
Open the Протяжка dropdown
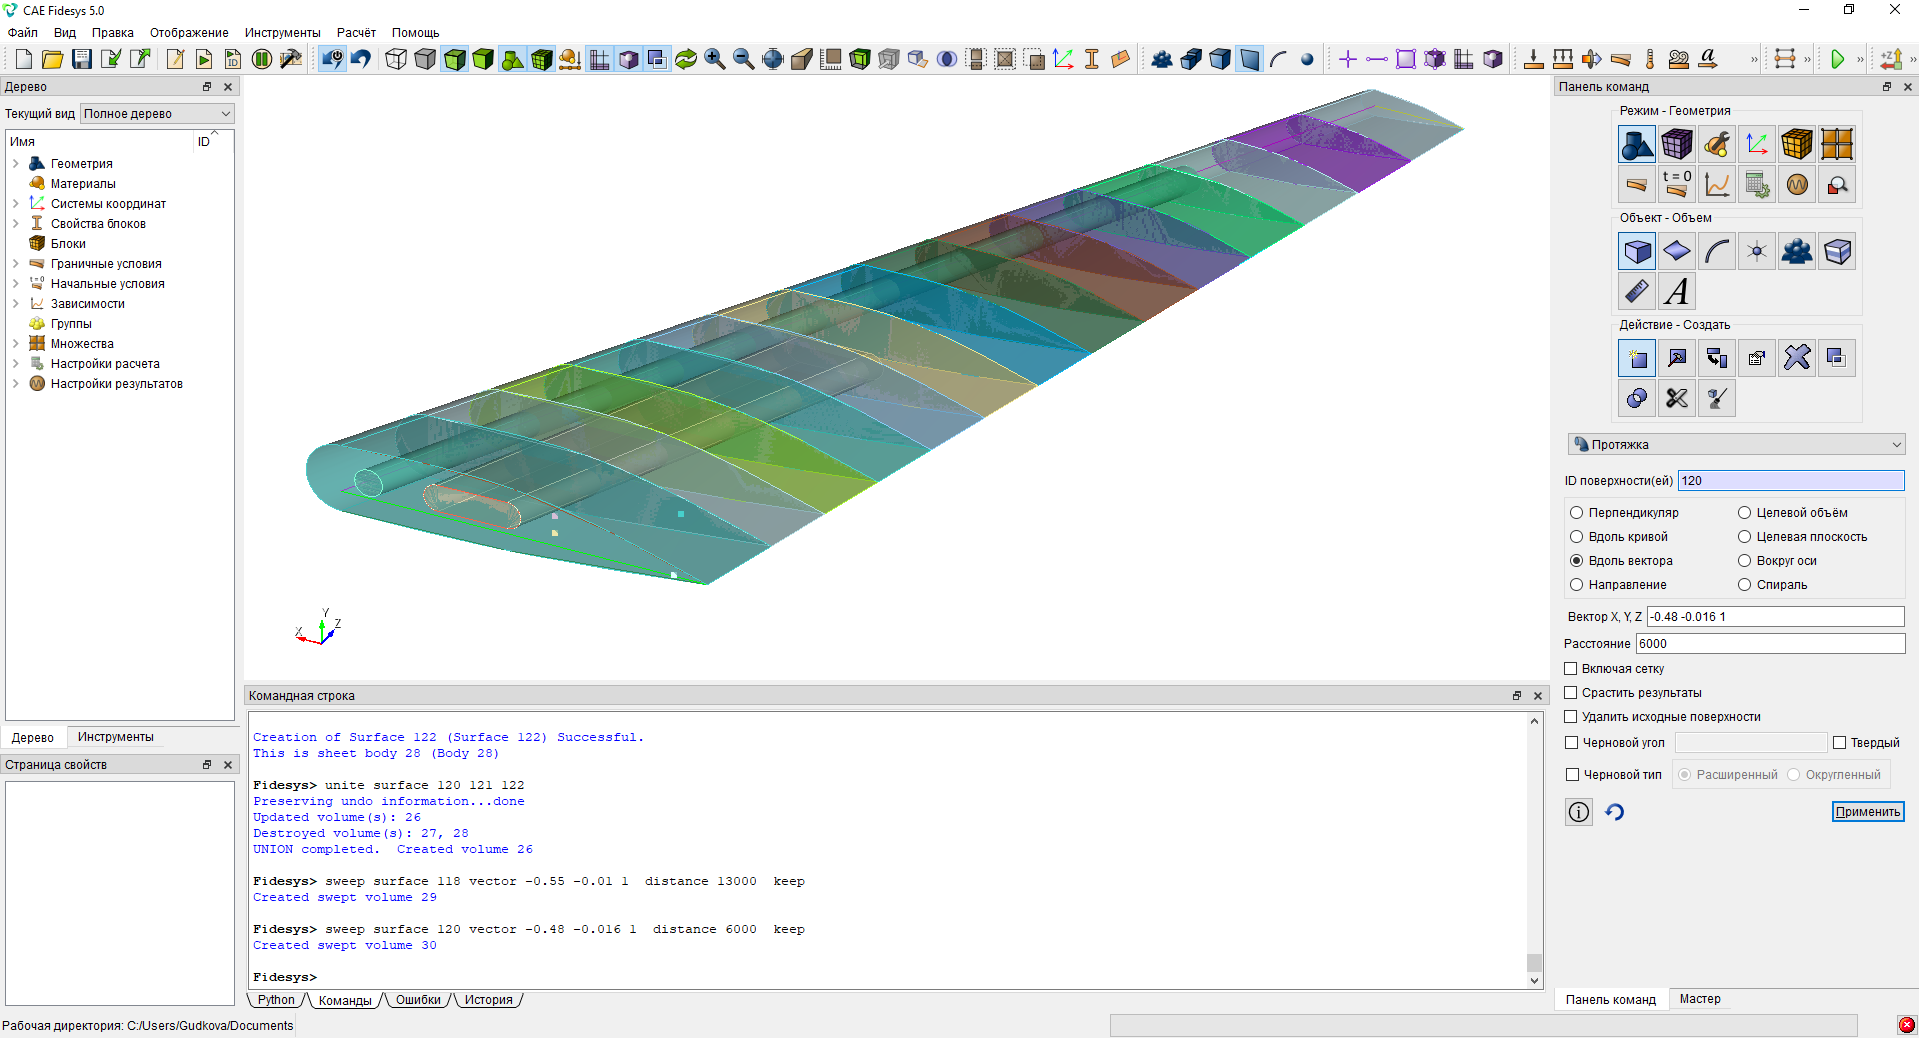(x=1736, y=445)
